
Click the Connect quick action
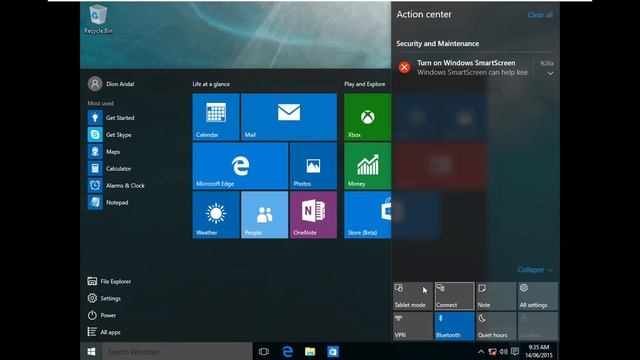pyautogui.click(x=454, y=296)
